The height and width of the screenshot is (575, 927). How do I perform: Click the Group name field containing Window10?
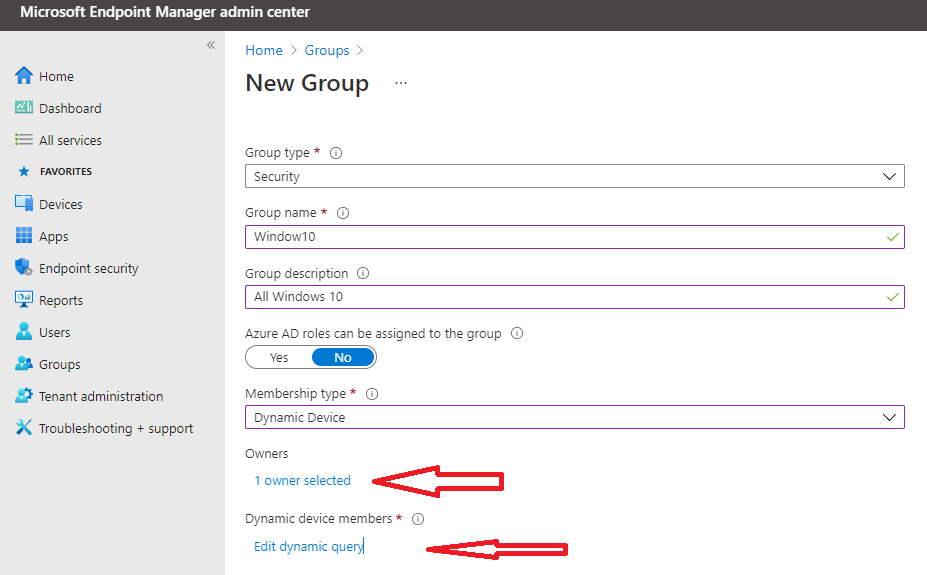tap(575, 237)
